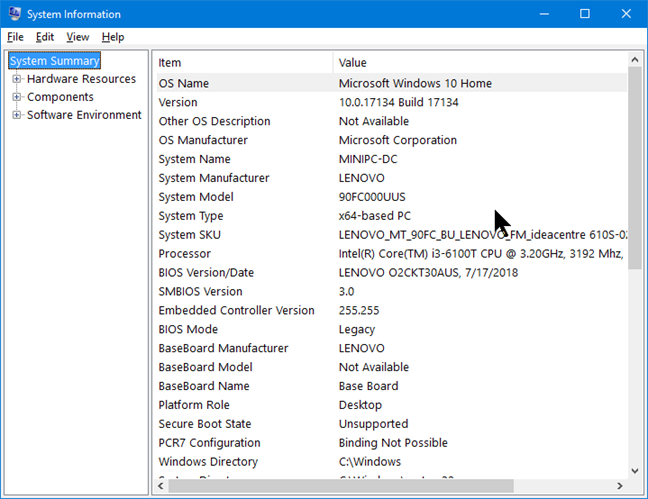Viewport: 648px width, 499px height.
Task: Click MINIPC-DC value
Action: pos(368,159)
